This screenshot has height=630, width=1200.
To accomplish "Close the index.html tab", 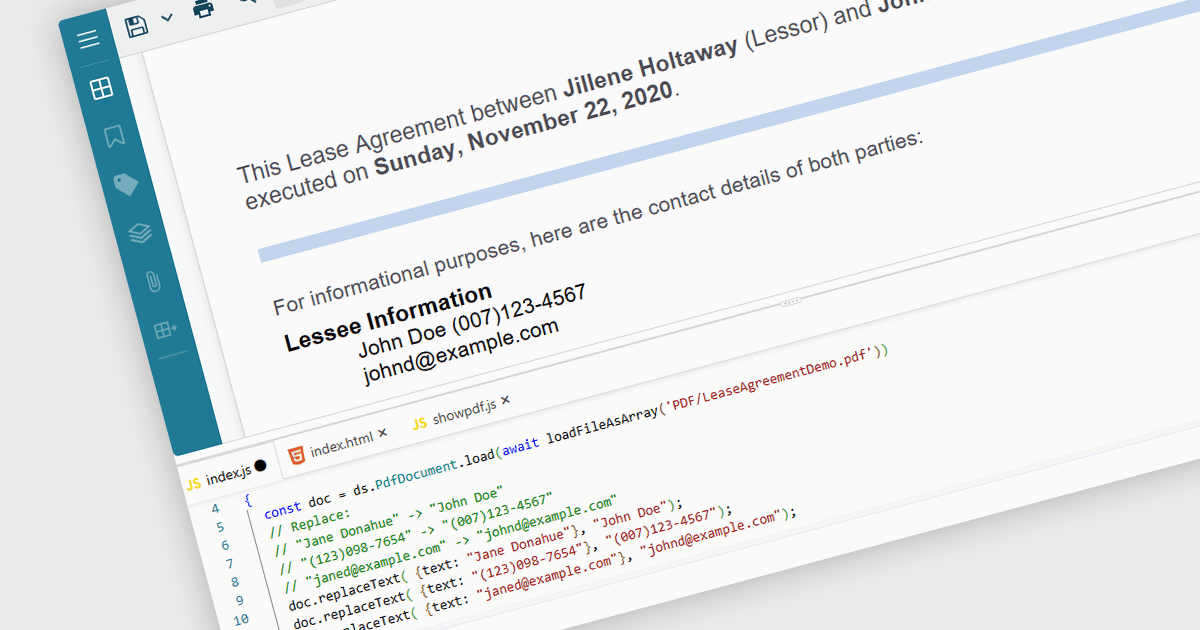I will pyautogui.click(x=382, y=433).
